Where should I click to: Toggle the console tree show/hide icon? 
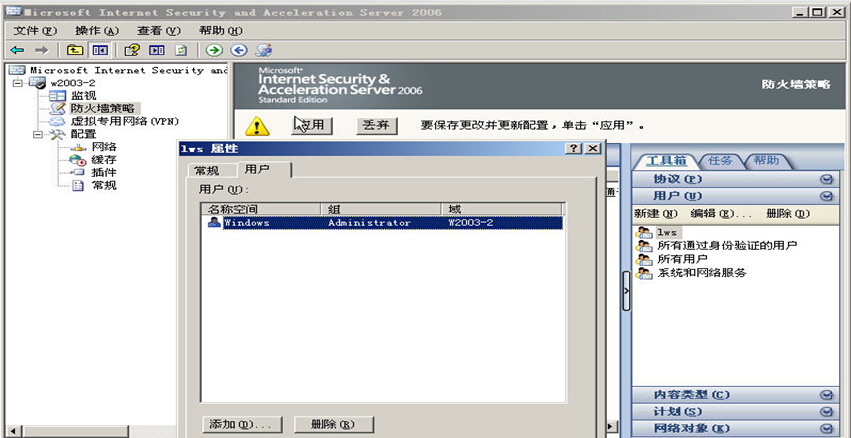(100, 50)
